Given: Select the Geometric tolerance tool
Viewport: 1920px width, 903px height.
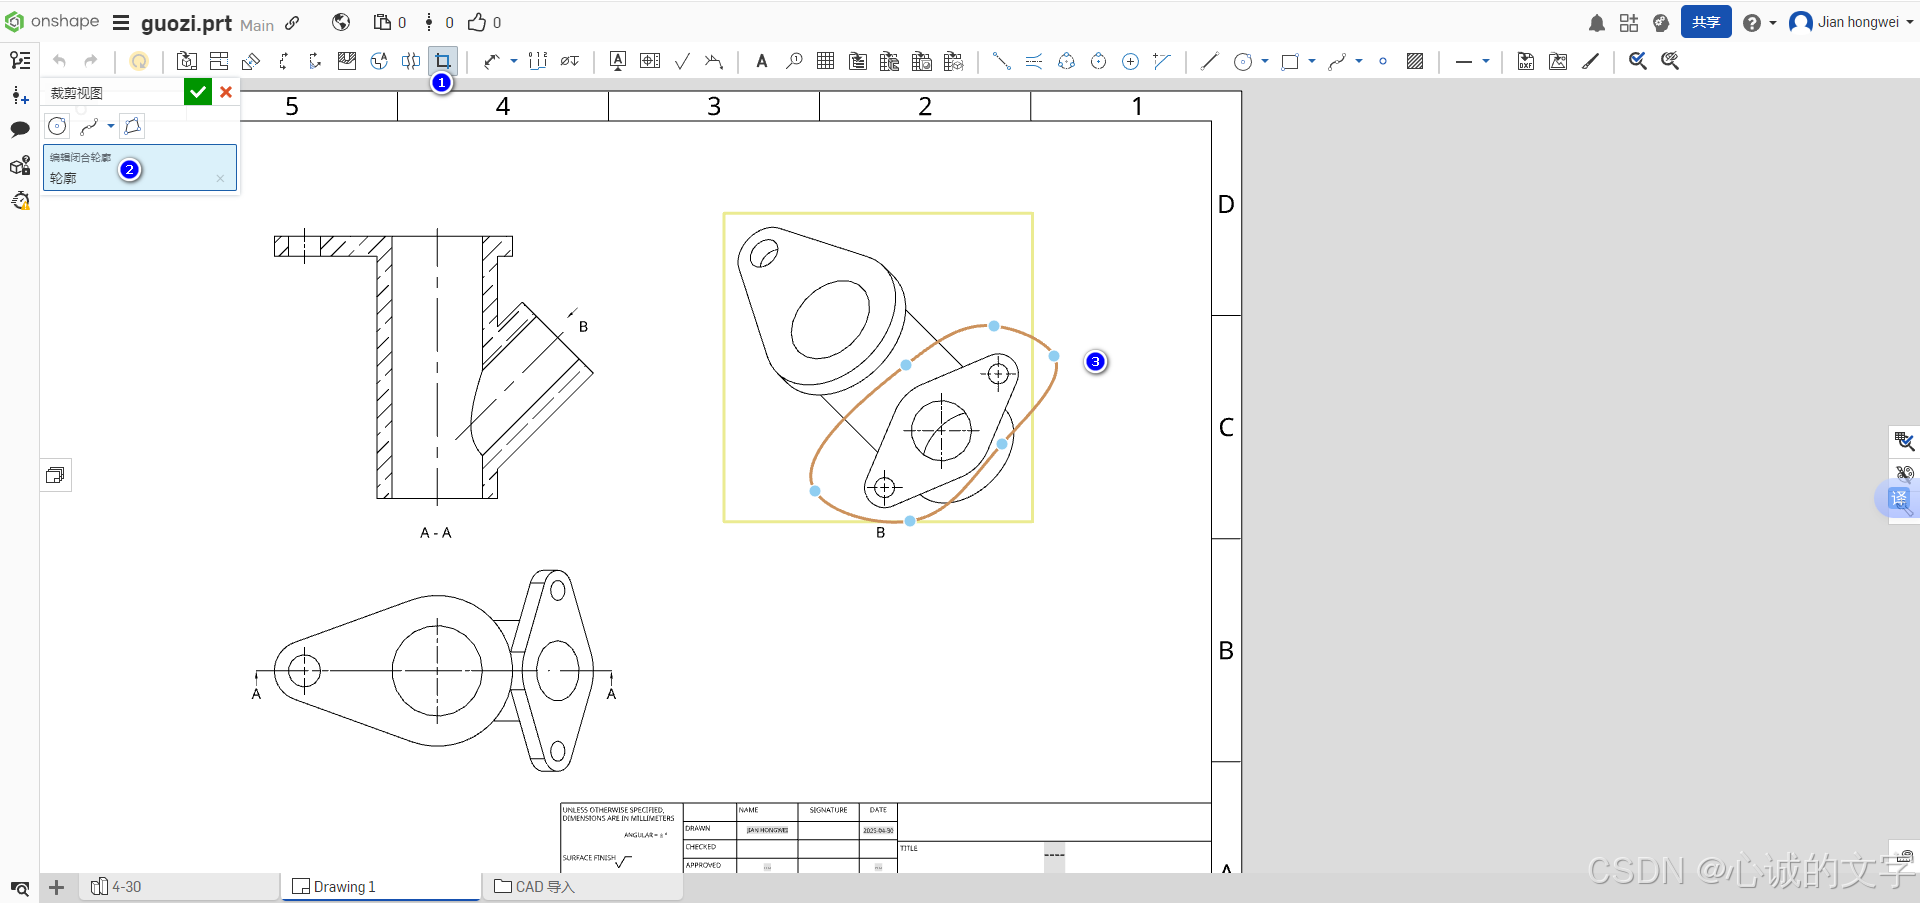Looking at the screenshot, I should click(650, 61).
